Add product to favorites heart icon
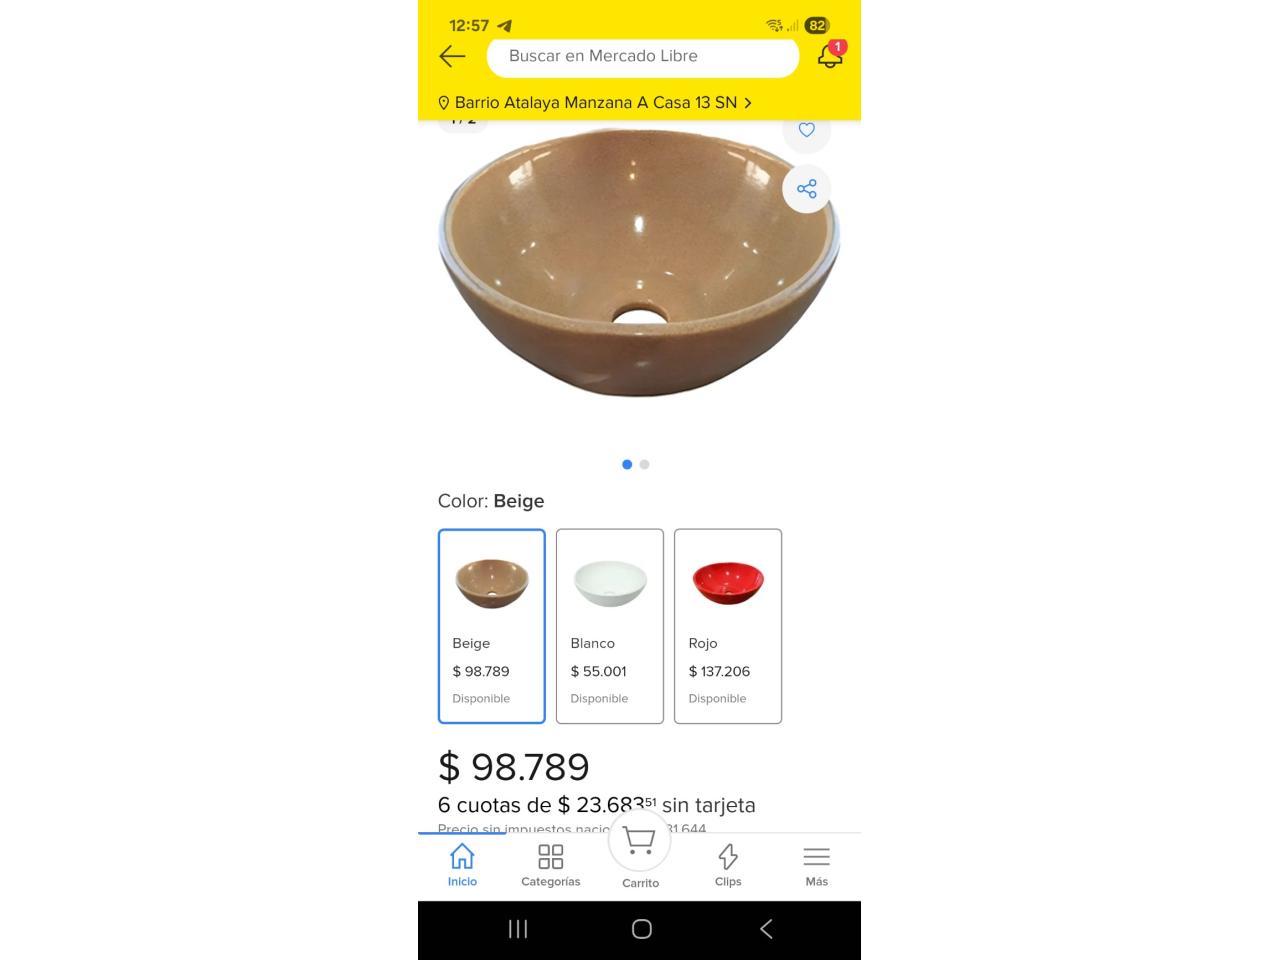Image resolution: width=1280 pixels, height=960 pixels. click(x=806, y=130)
